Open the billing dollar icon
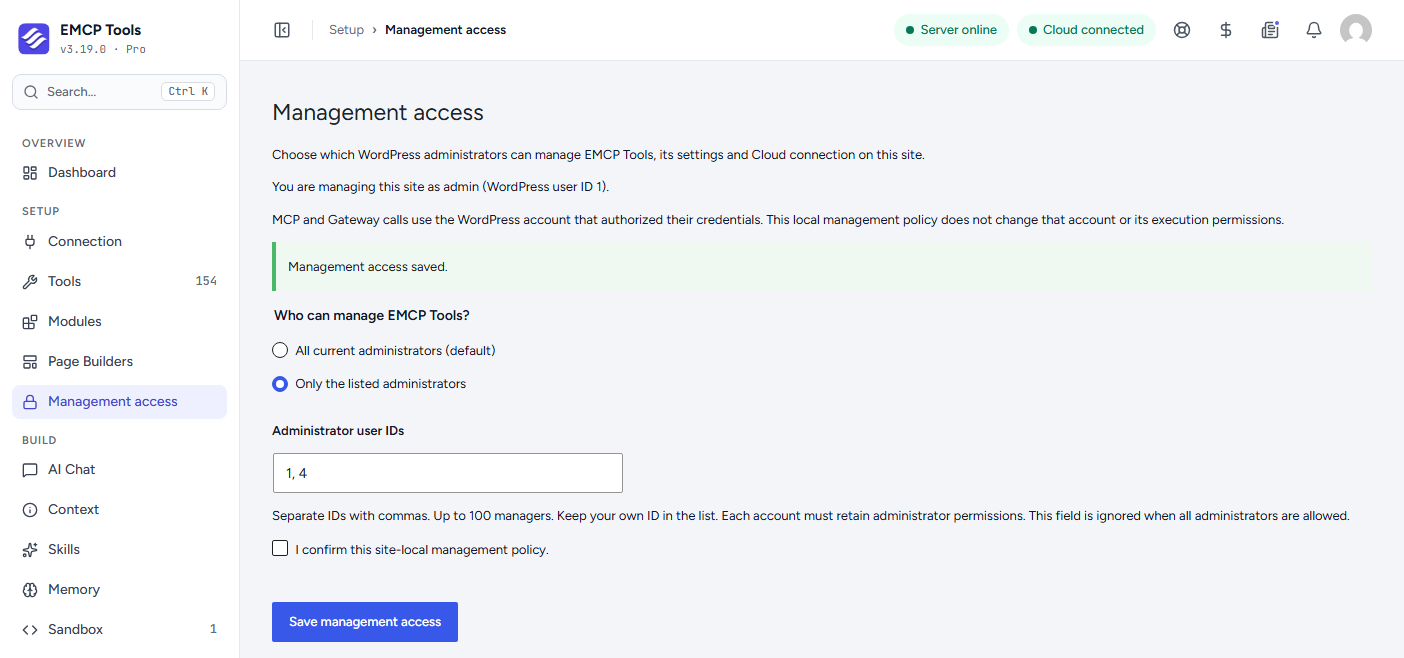This screenshot has height=658, width=1404. (x=1226, y=30)
